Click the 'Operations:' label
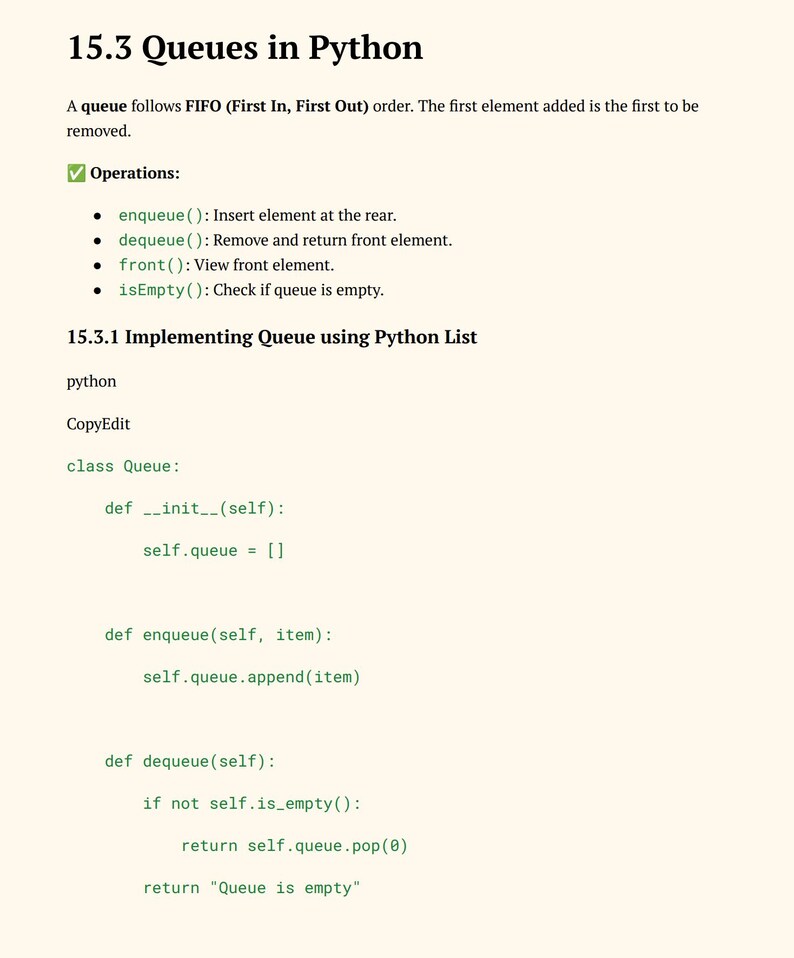 click(135, 173)
